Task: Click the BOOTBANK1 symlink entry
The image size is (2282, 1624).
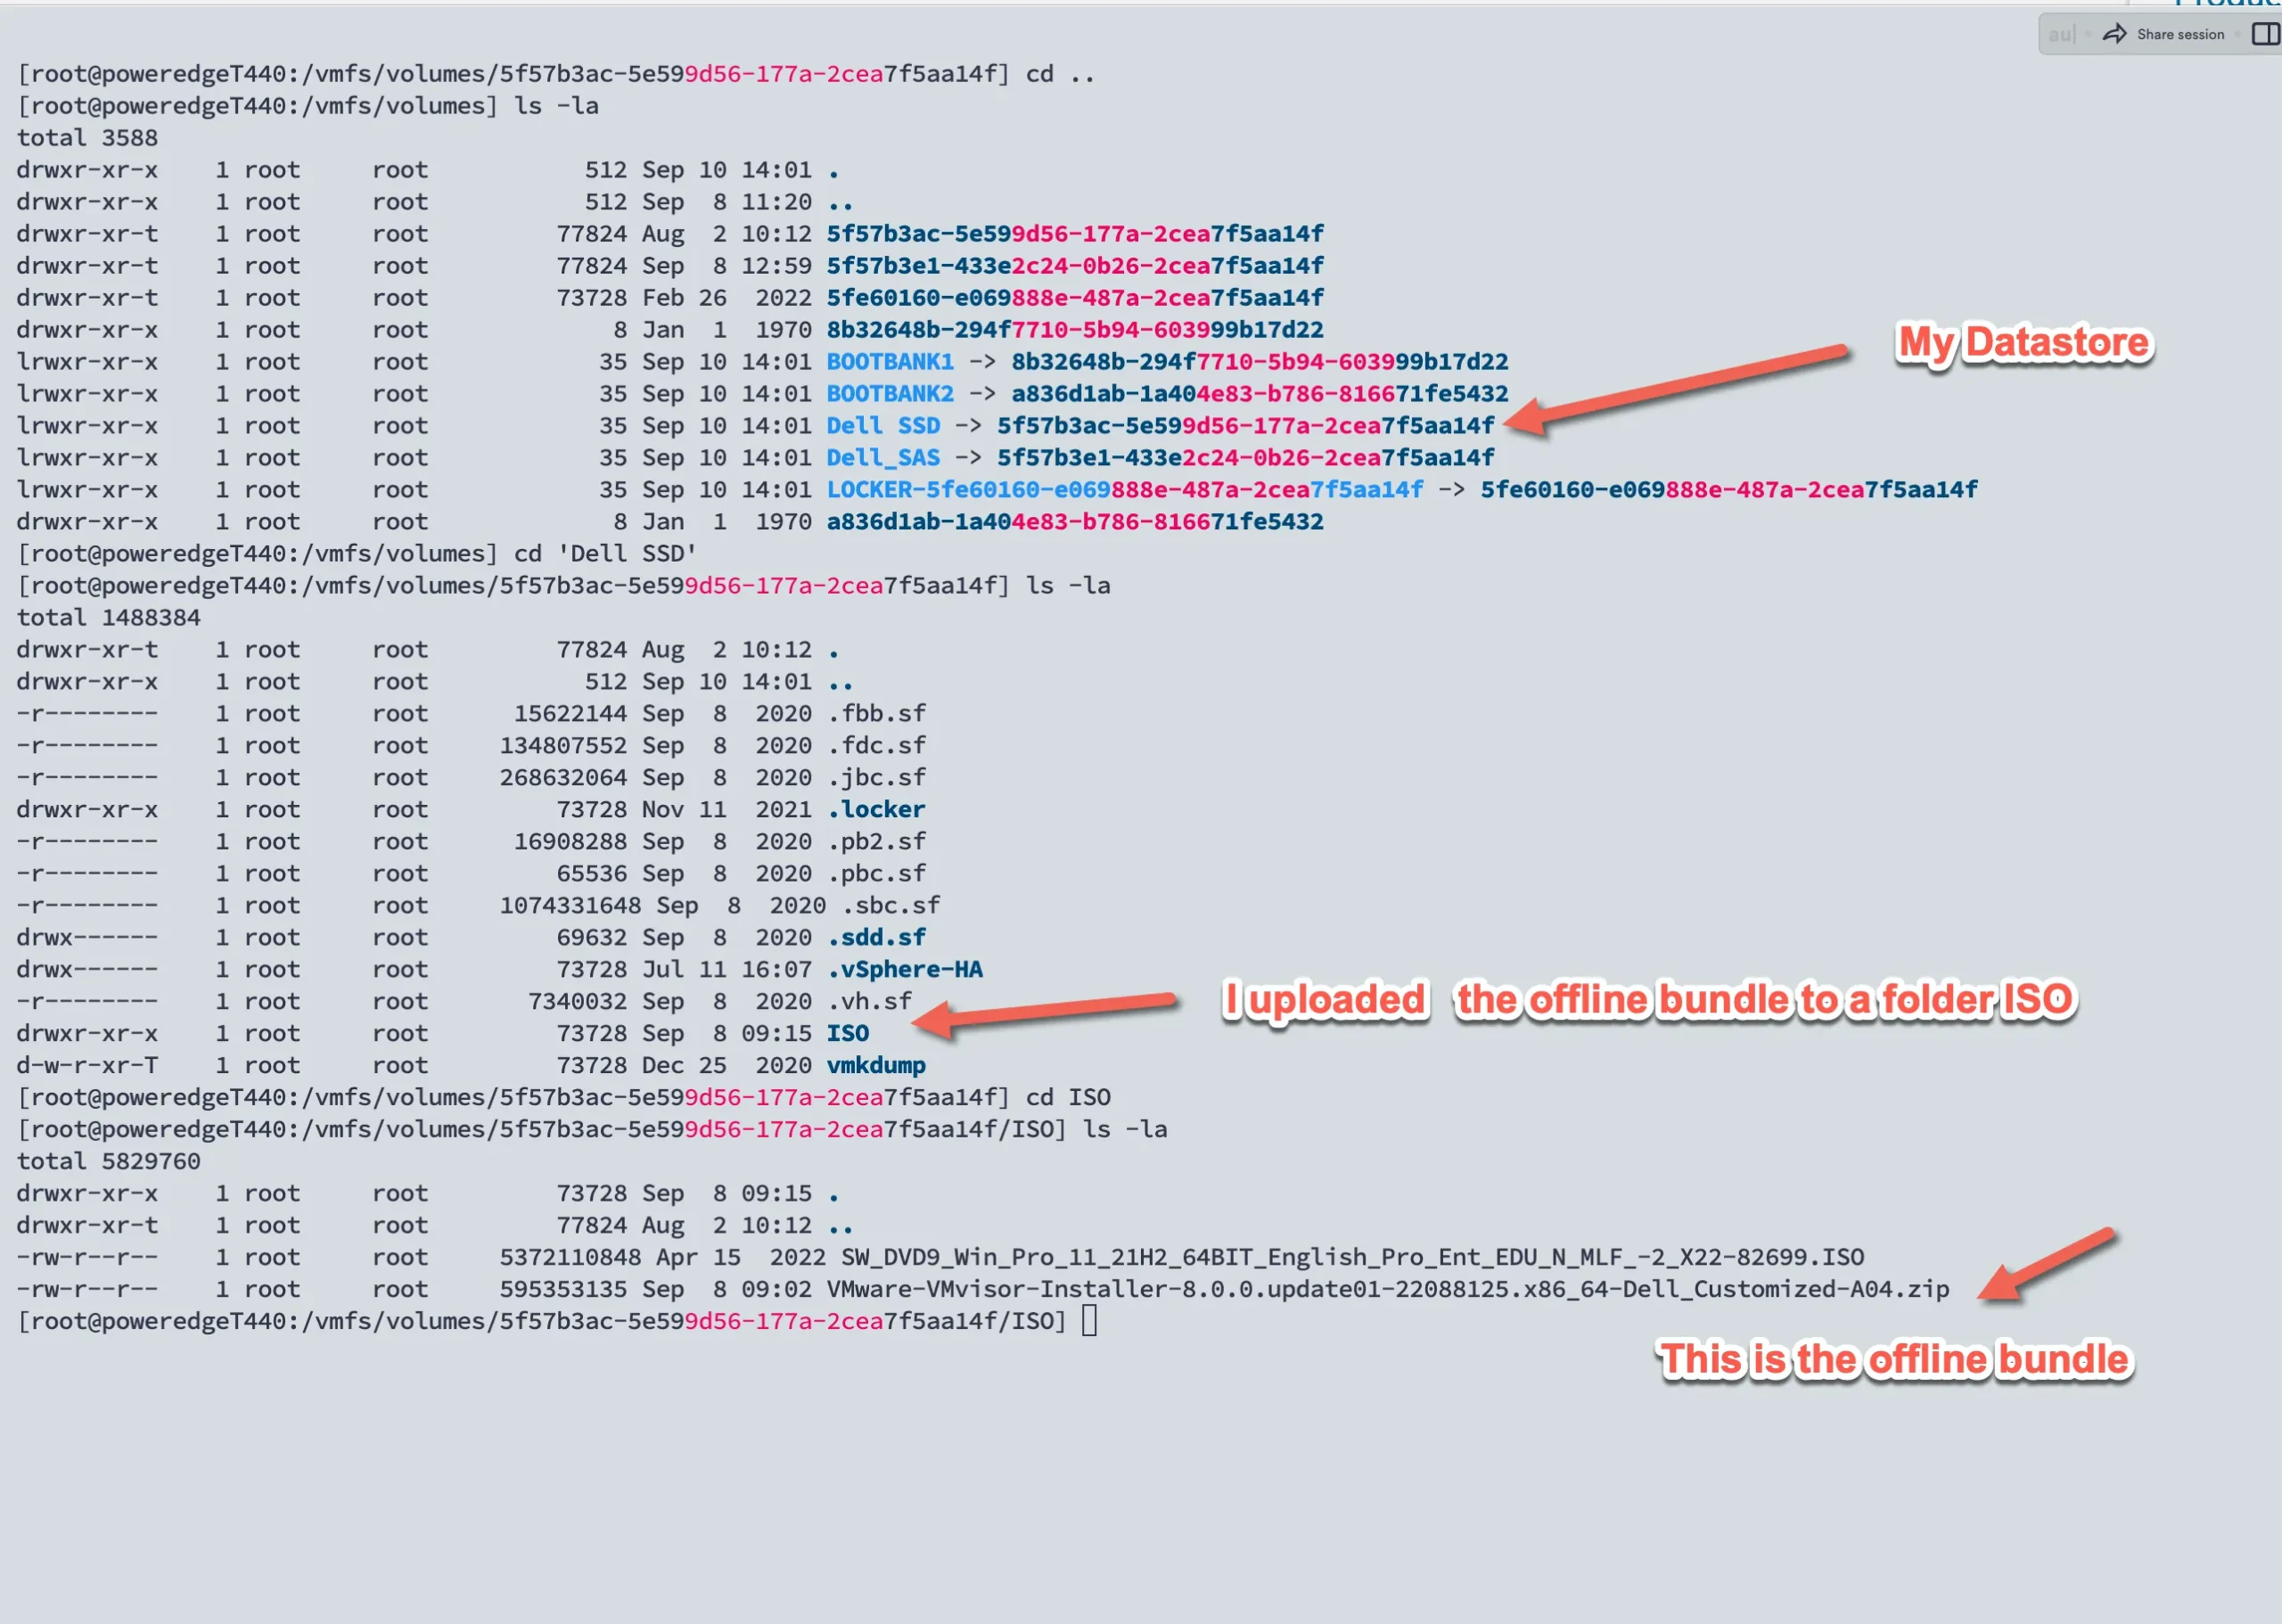Action: coord(888,361)
